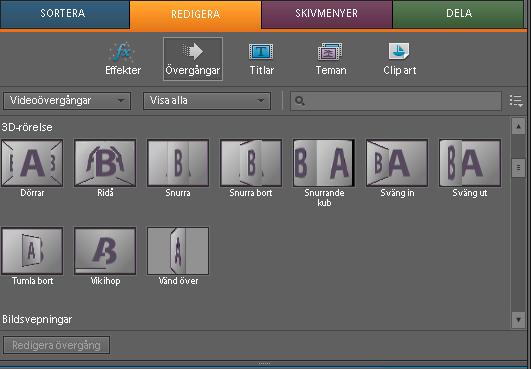The height and width of the screenshot is (369, 531).
Task: Switch to the SKIVMENYER tab
Action: point(326,14)
